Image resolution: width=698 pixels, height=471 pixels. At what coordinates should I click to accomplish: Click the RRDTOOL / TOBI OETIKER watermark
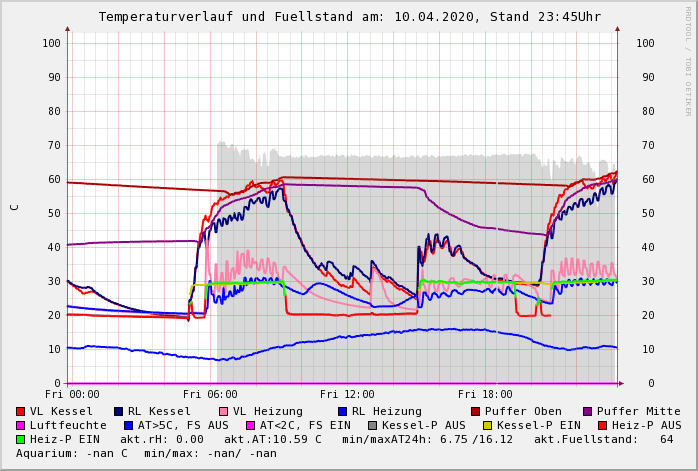[688, 60]
